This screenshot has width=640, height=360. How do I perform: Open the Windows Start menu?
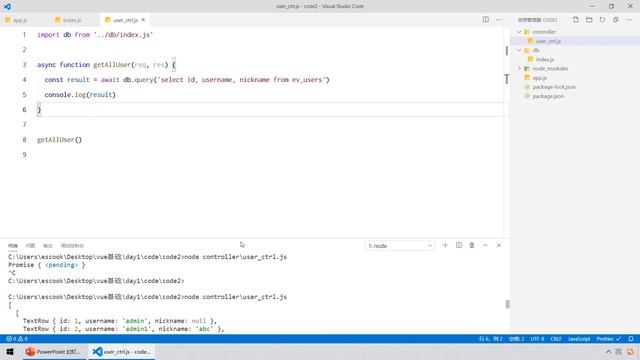pyautogui.click(x=10, y=351)
